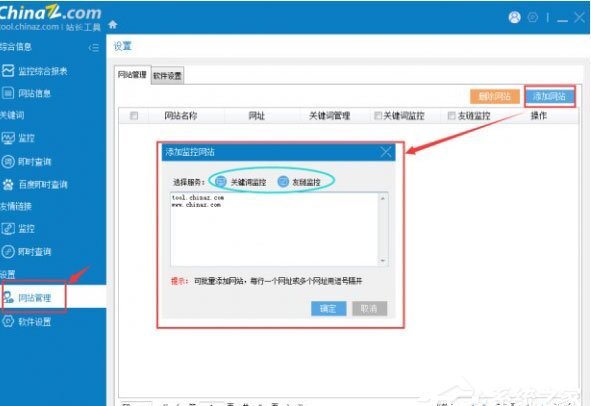591x406 pixels.
Task: Click the 网址 column header
Action: click(x=256, y=116)
